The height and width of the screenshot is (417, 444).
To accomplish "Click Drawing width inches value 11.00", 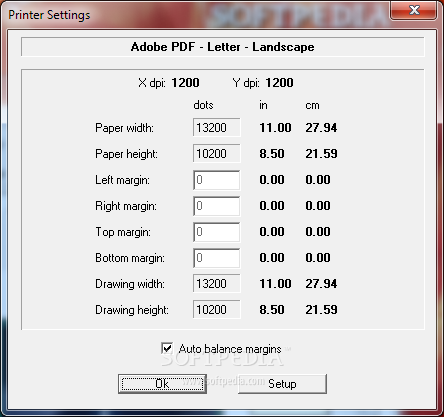I will pos(275,284).
